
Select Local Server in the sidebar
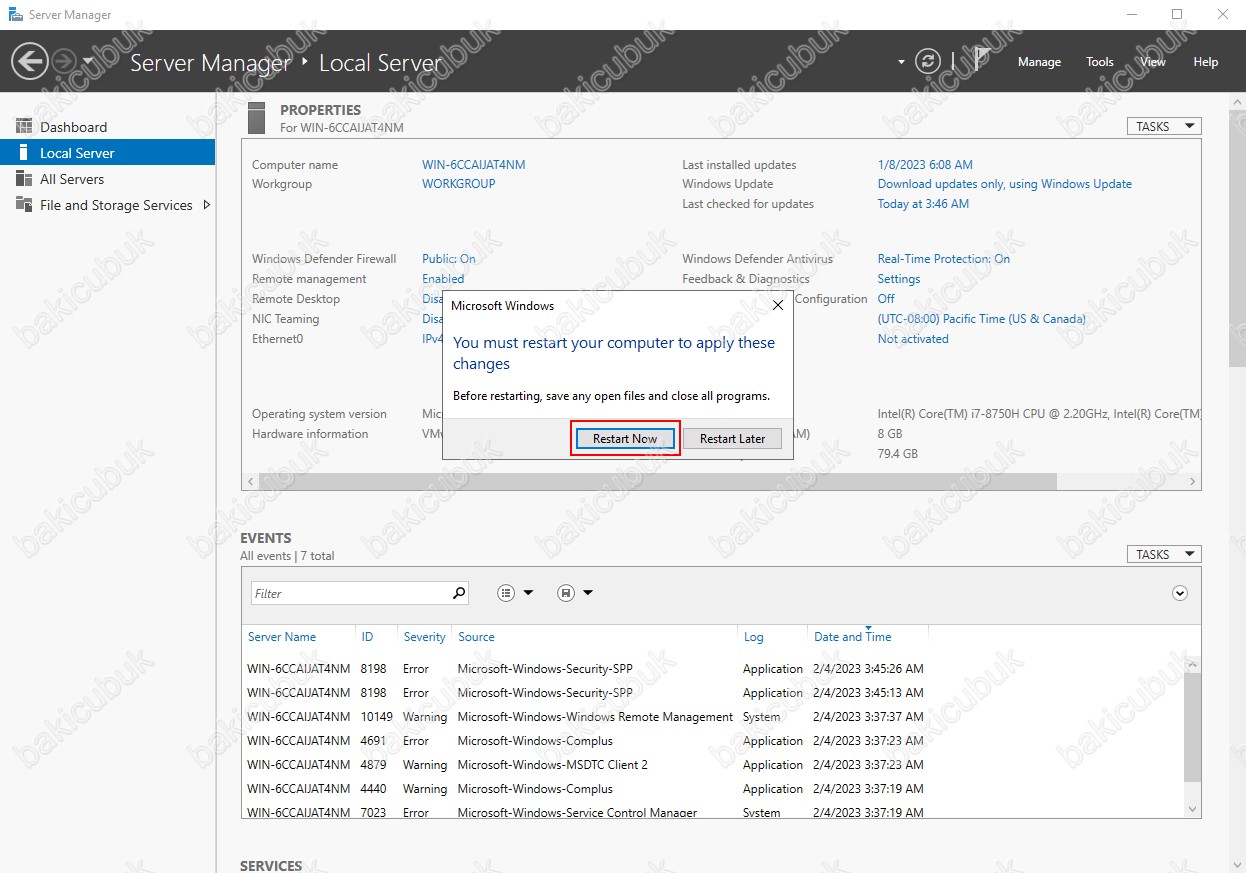tap(108, 153)
